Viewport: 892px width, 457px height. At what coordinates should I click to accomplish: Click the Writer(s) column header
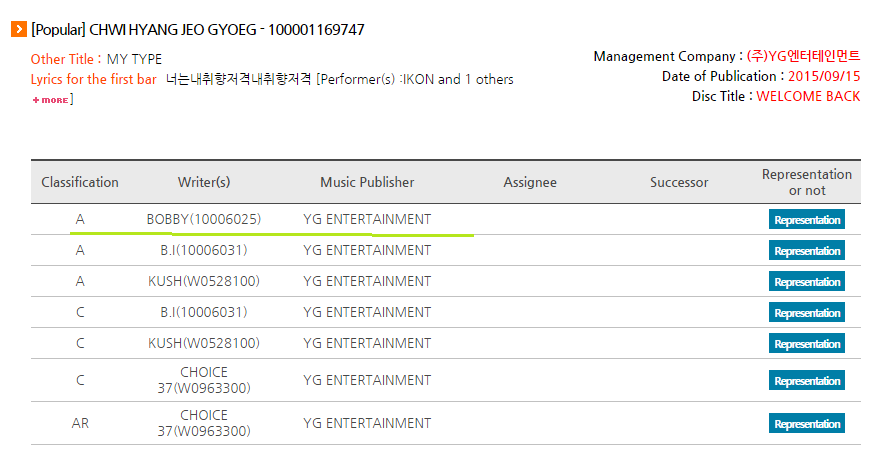click(204, 182)
